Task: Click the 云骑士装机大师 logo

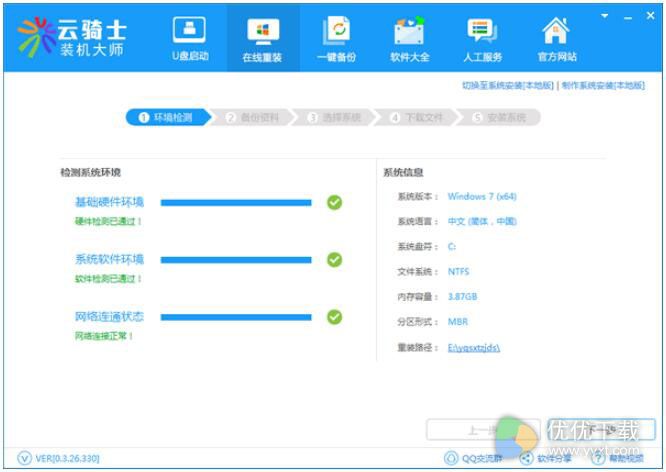Action: coord(71,37)
